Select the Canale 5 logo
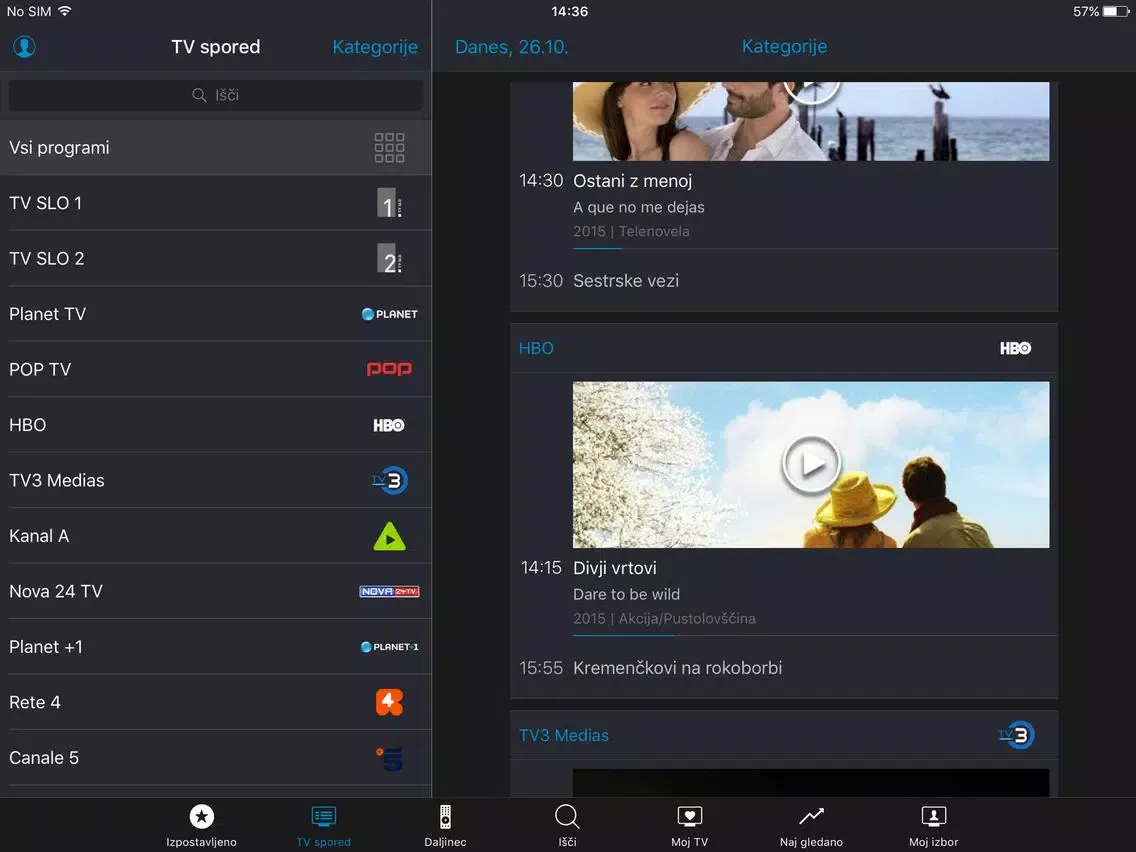Screen dimensions: 1136x852 (x=389, y=759)
